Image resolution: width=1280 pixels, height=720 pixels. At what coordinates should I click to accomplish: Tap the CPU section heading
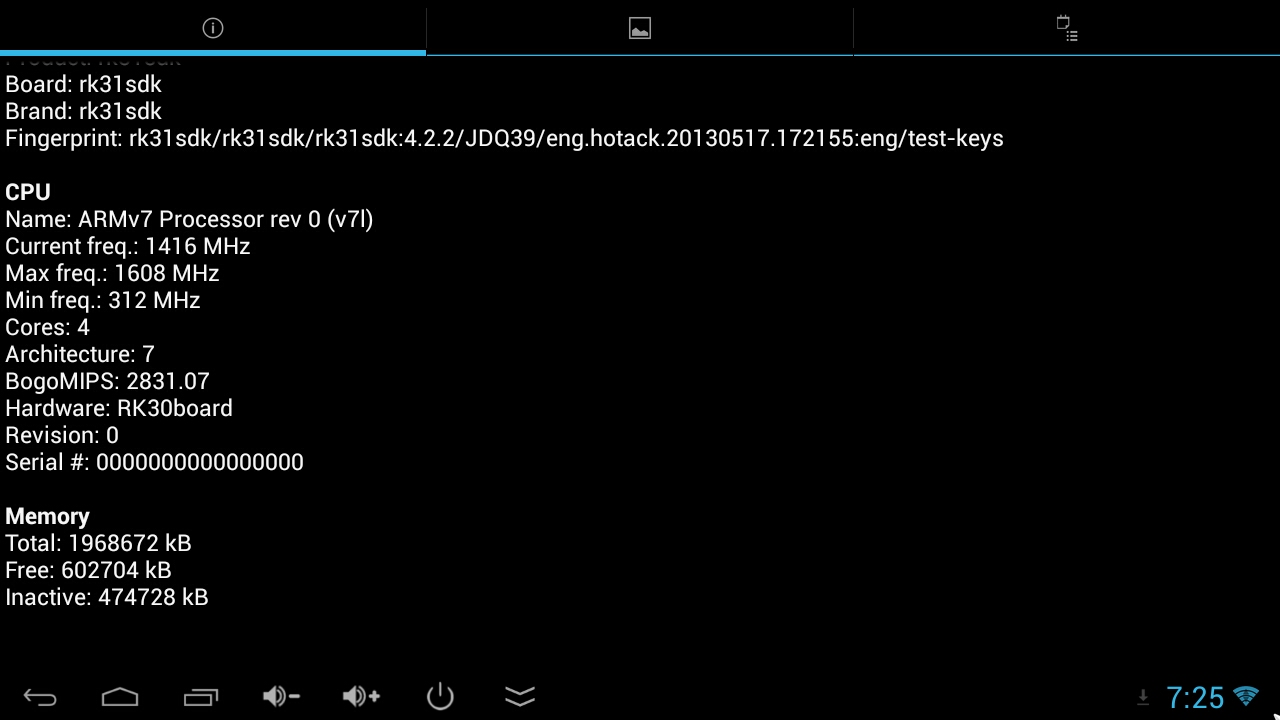coord(28,192)
